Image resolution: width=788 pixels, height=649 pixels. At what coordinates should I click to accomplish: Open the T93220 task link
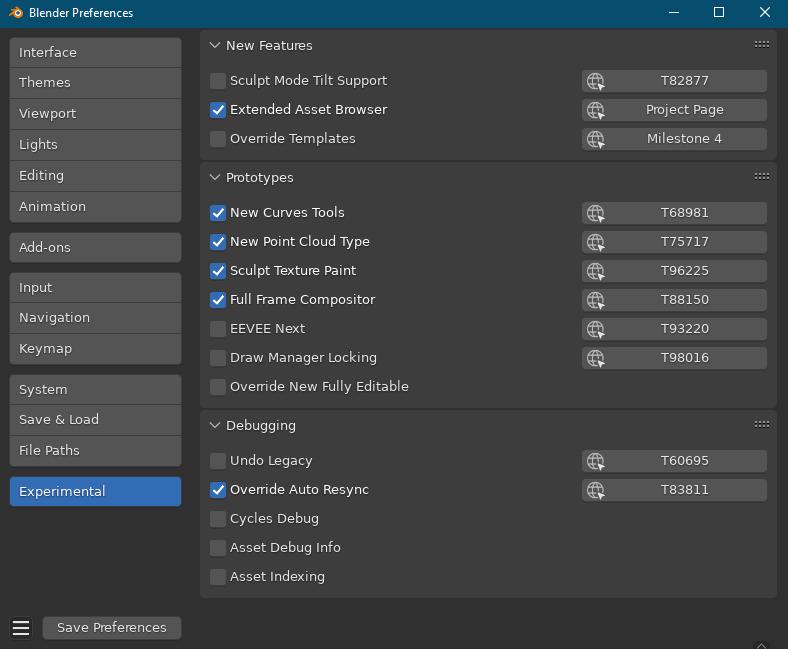click(674, 329)
